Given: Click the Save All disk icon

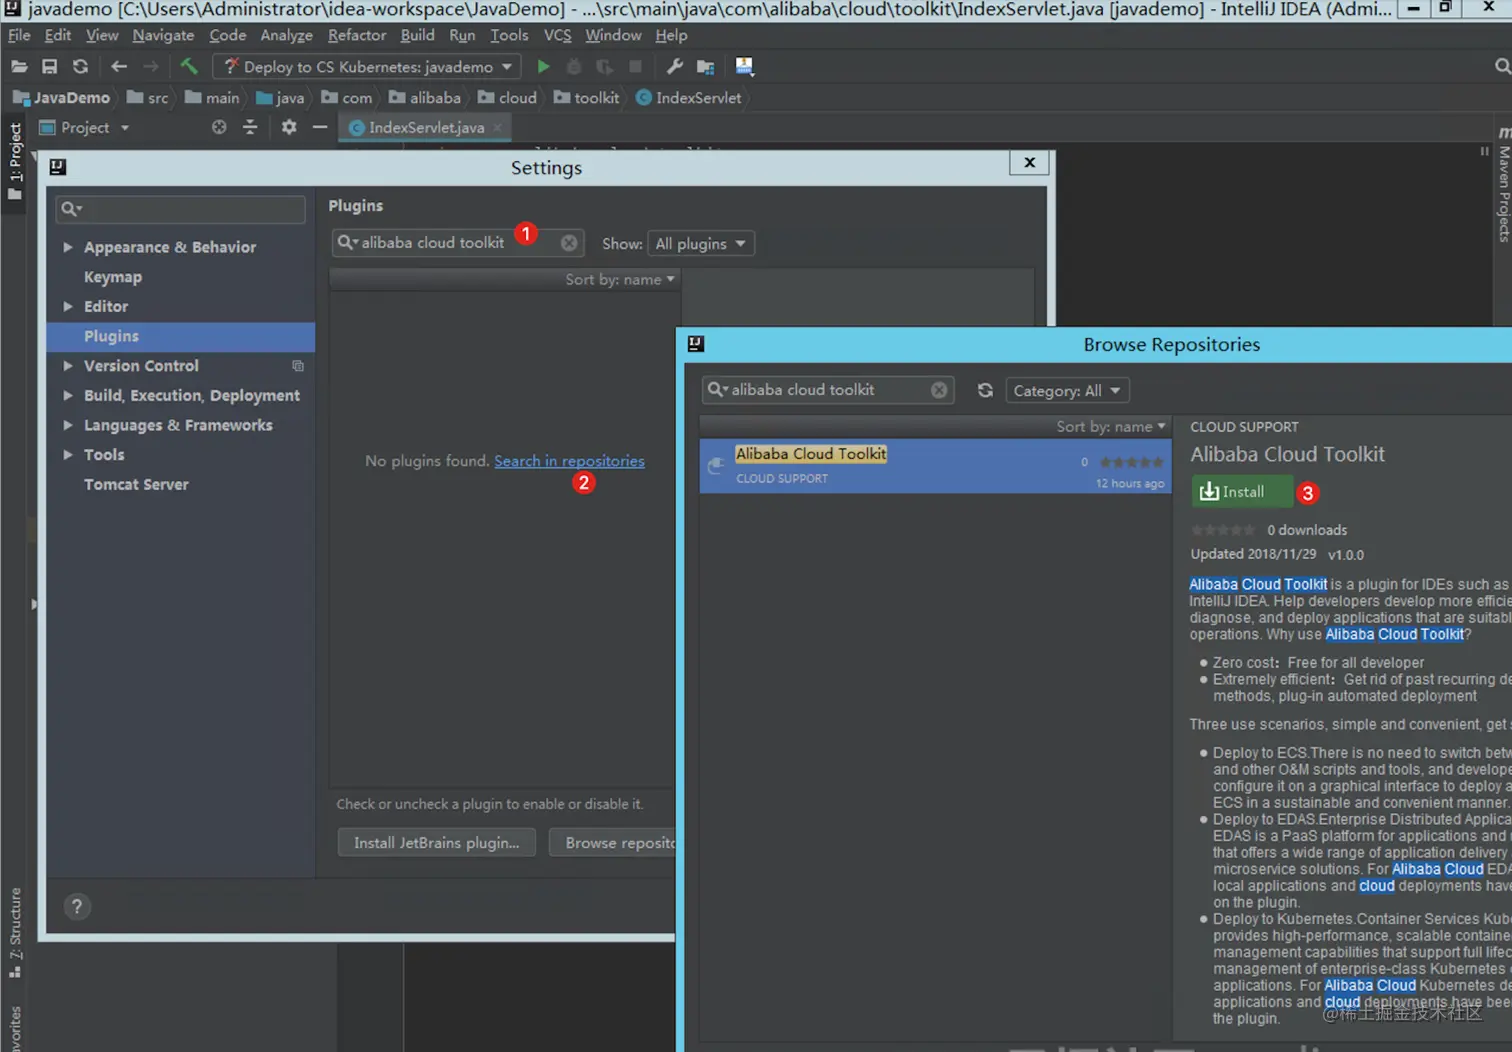Looking at the screenshot, I should [49, 66].
